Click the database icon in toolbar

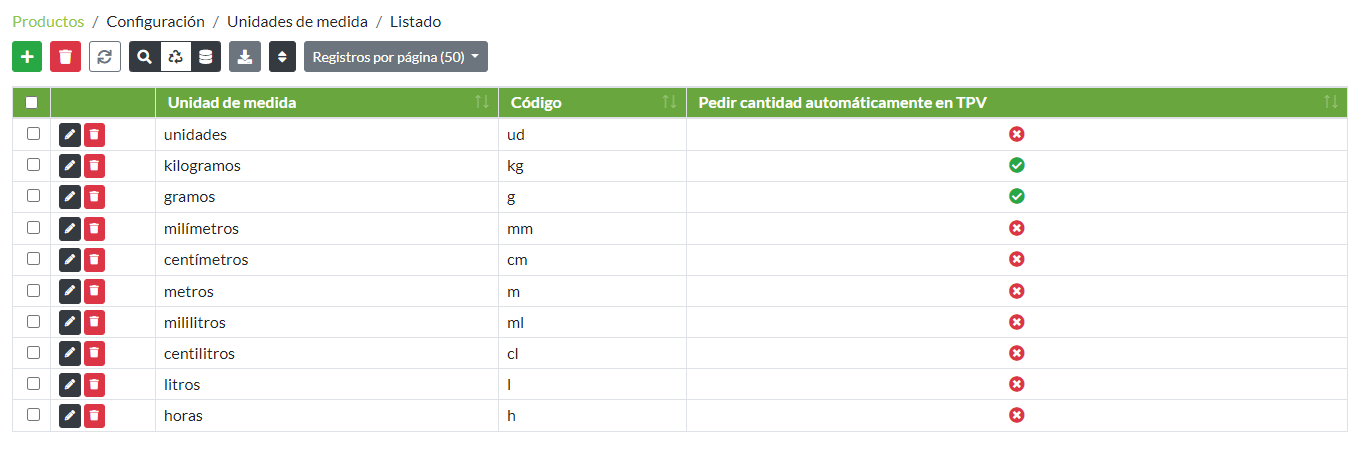(205, 57)
